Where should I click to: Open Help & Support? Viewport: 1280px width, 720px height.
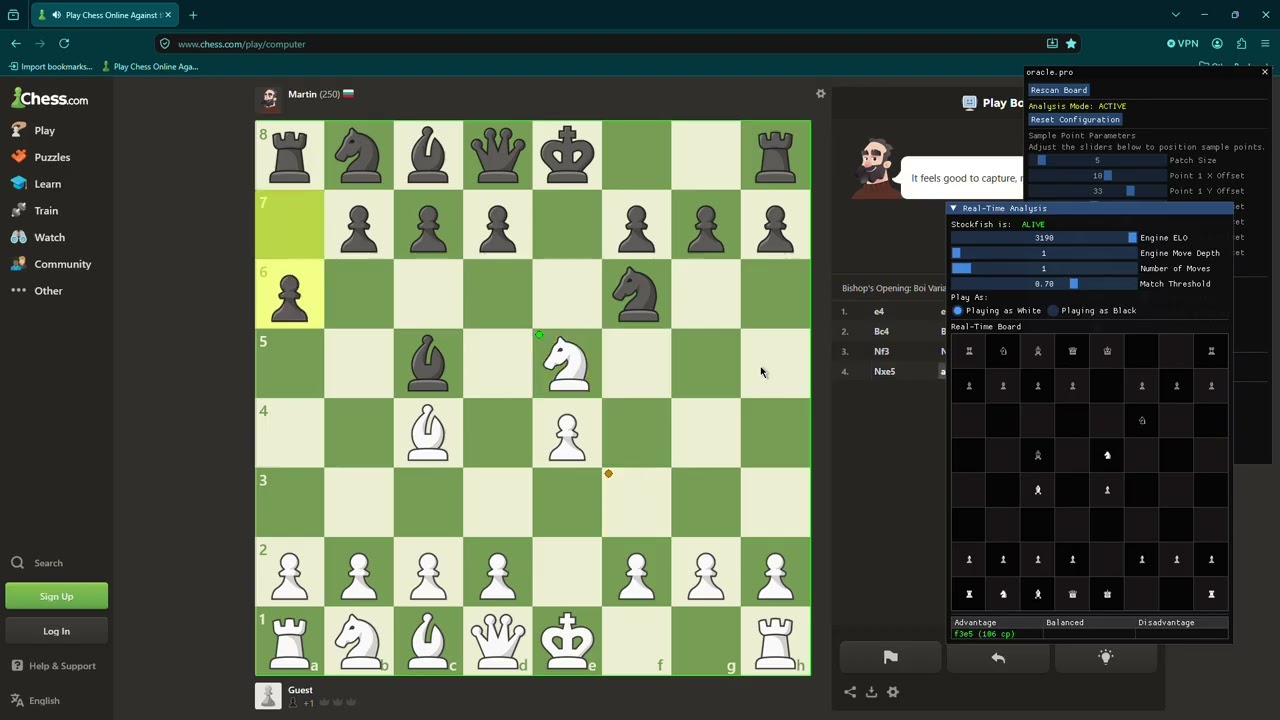[54, 666]
